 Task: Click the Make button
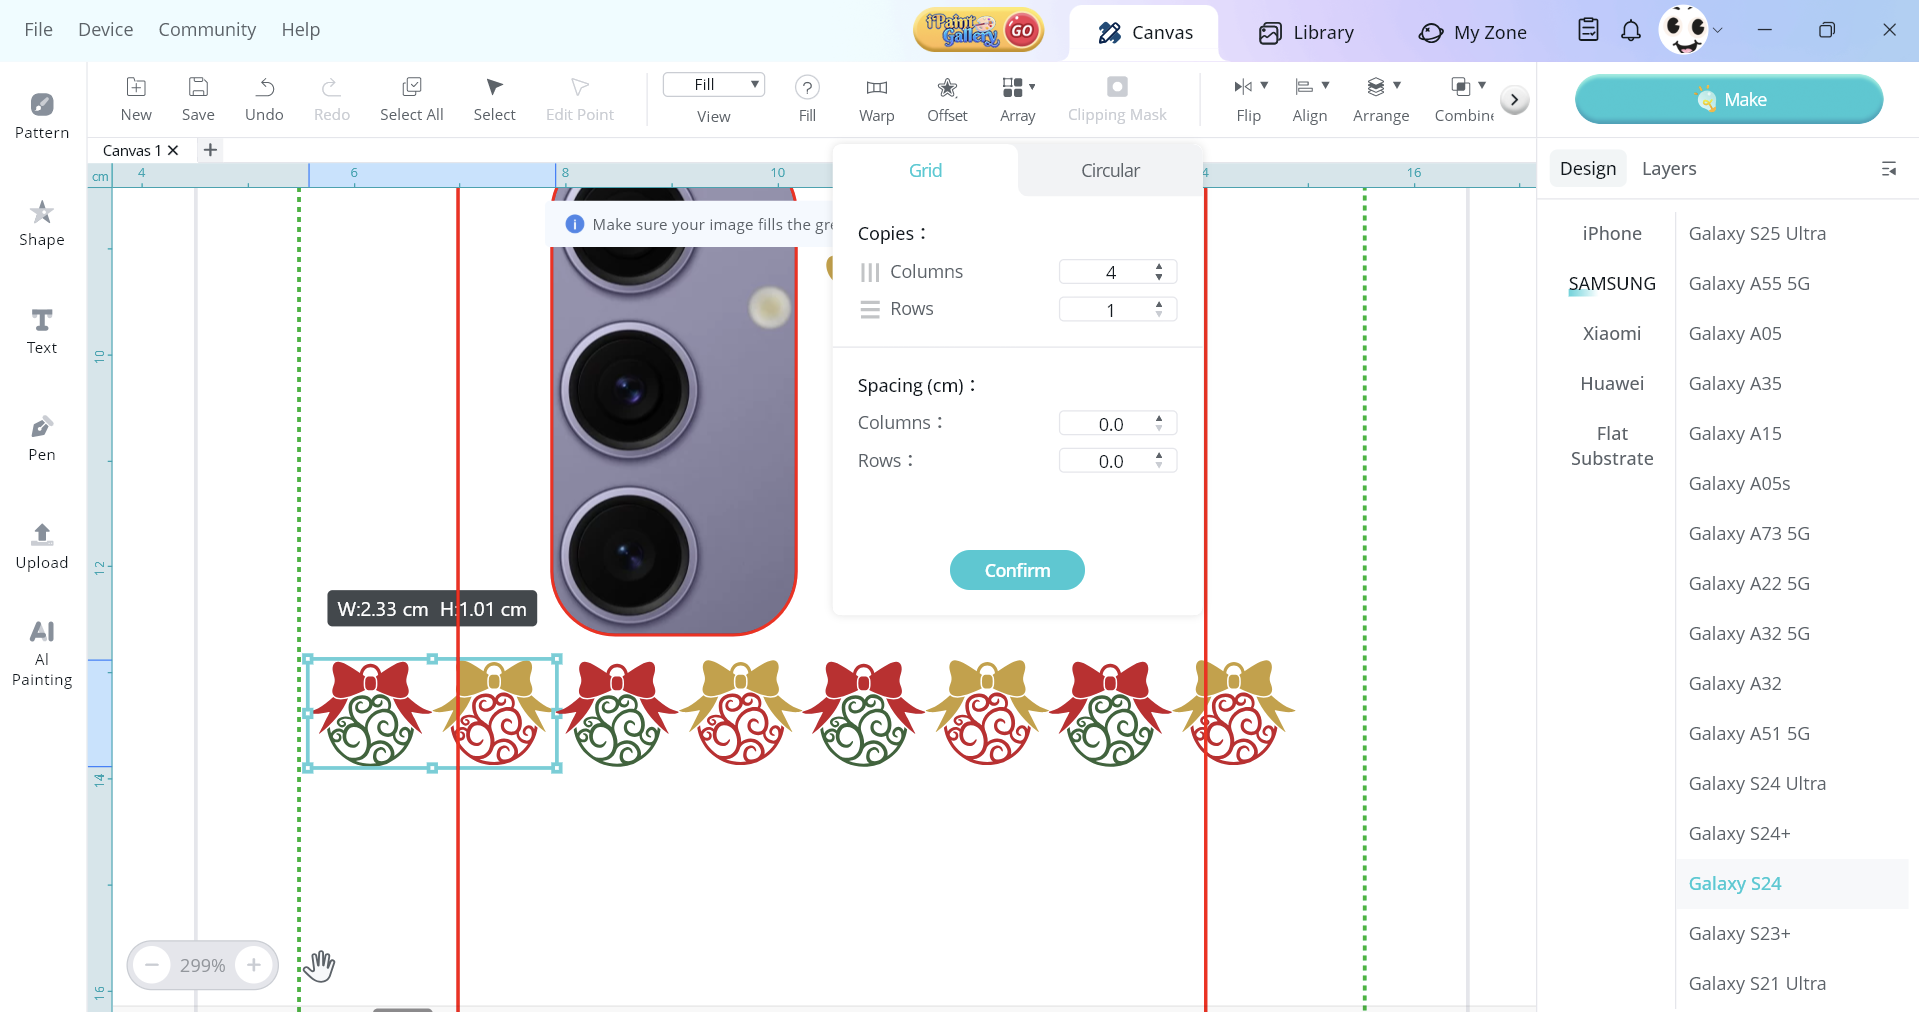pyautogui.click(x=1728, y=99)
